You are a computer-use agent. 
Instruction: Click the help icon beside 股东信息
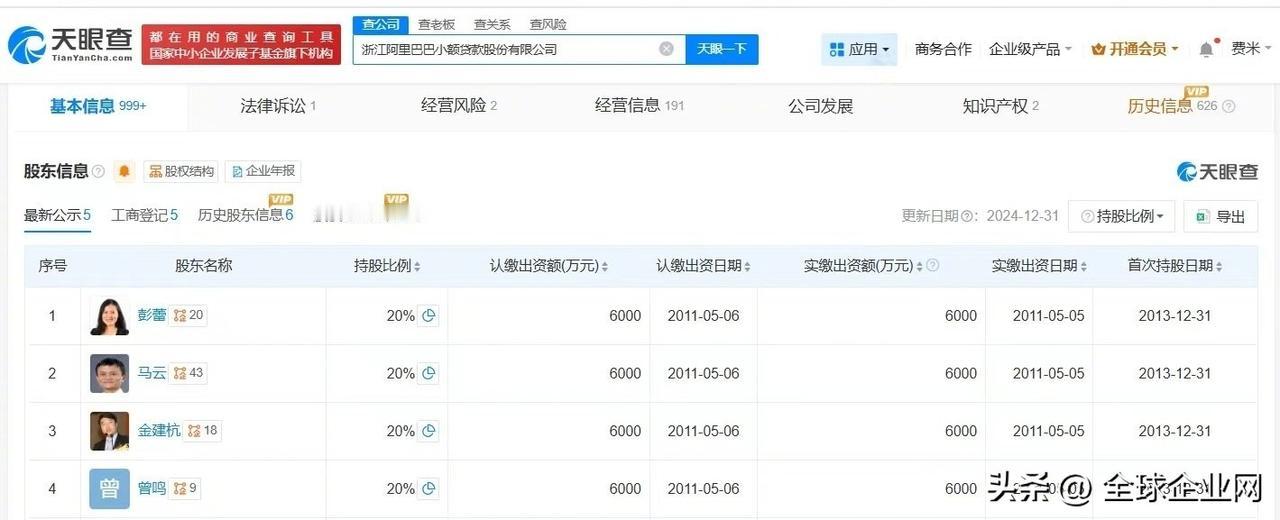[x=98, y=171]
